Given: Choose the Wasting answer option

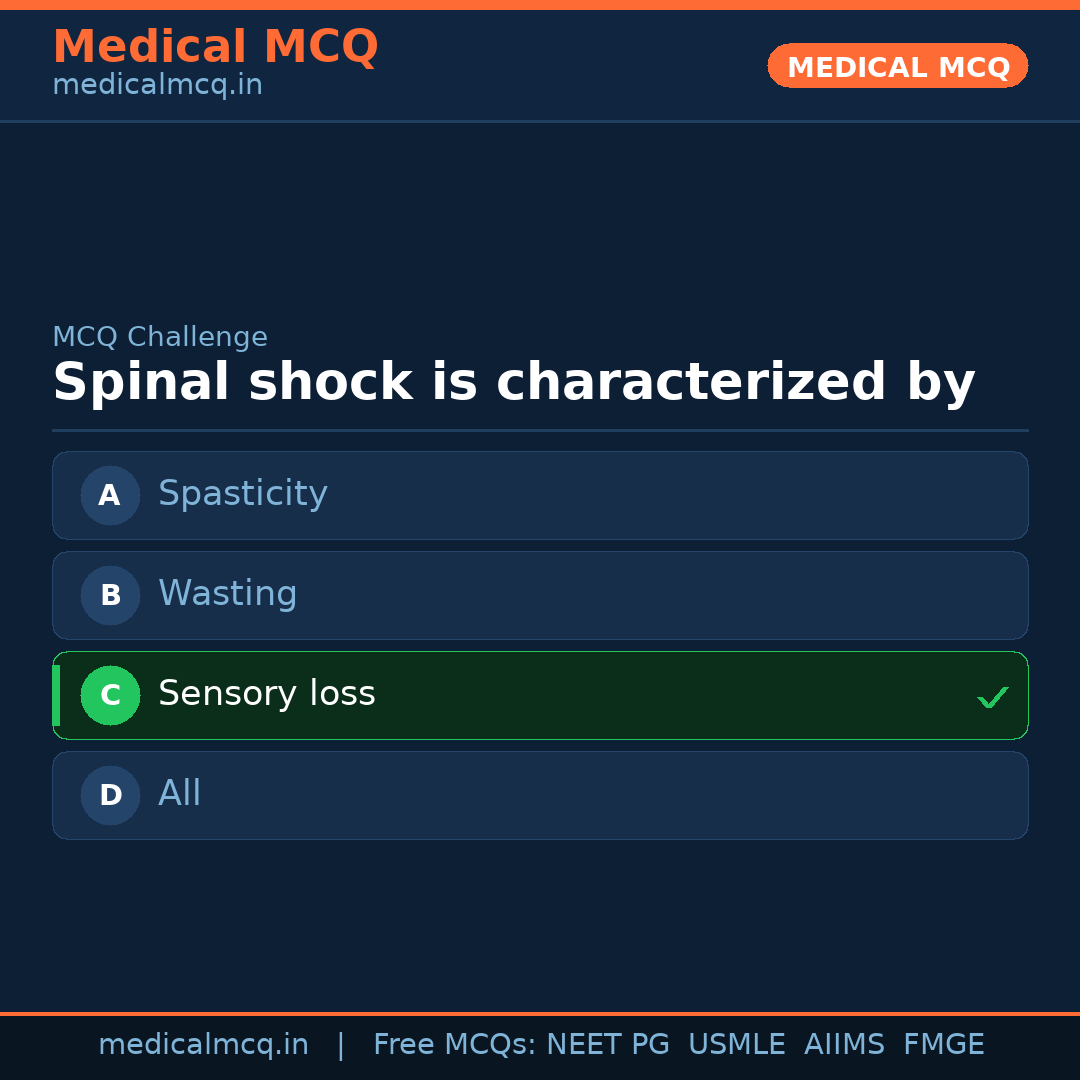Looking at the screenshot, I should (x=540, y=595).
